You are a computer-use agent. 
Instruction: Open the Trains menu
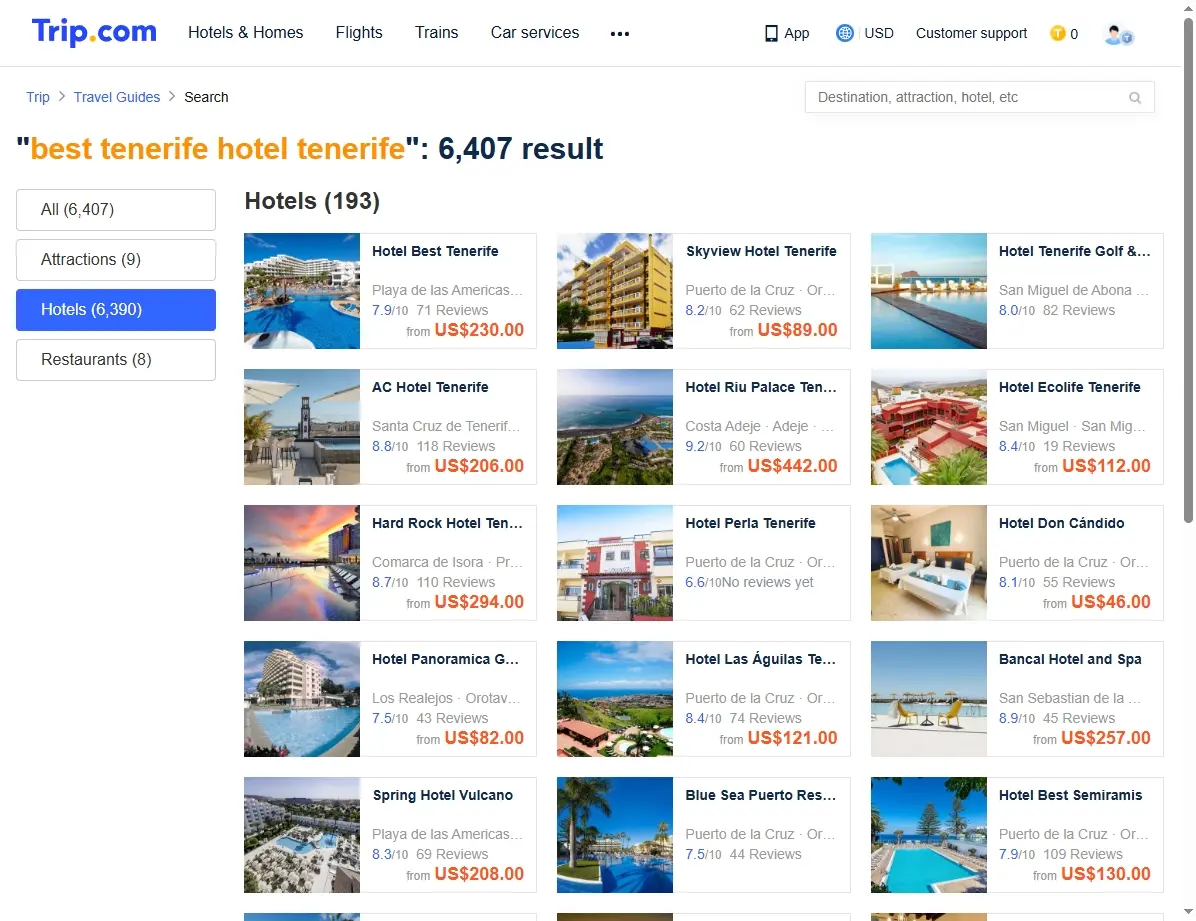coord(436,33)
